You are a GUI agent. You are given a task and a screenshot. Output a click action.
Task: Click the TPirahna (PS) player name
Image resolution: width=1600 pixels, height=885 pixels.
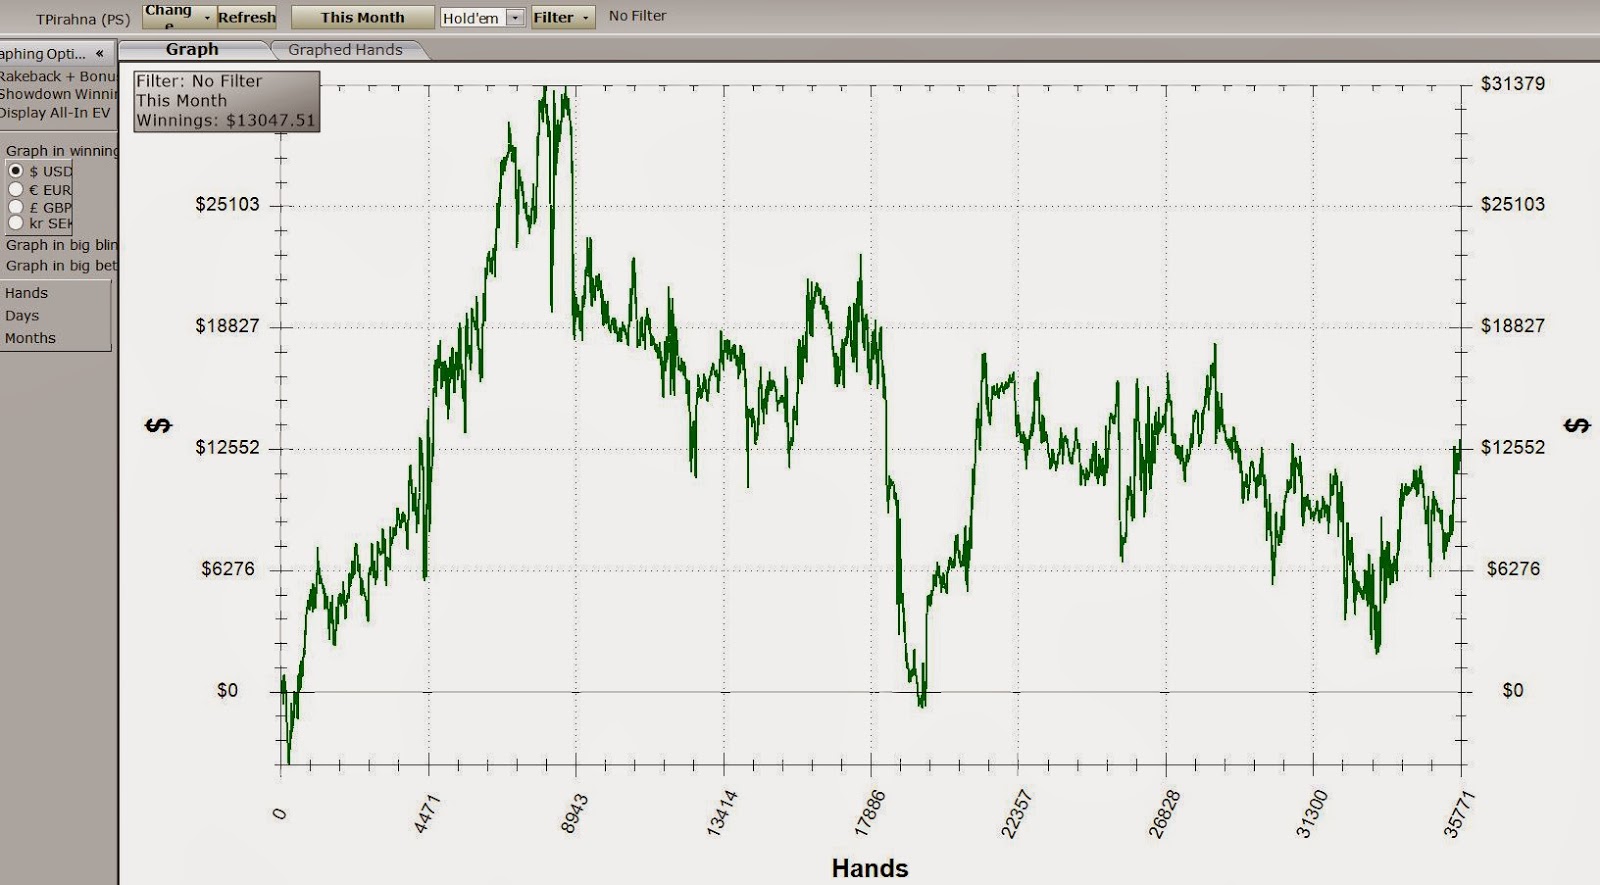point(83,19)
